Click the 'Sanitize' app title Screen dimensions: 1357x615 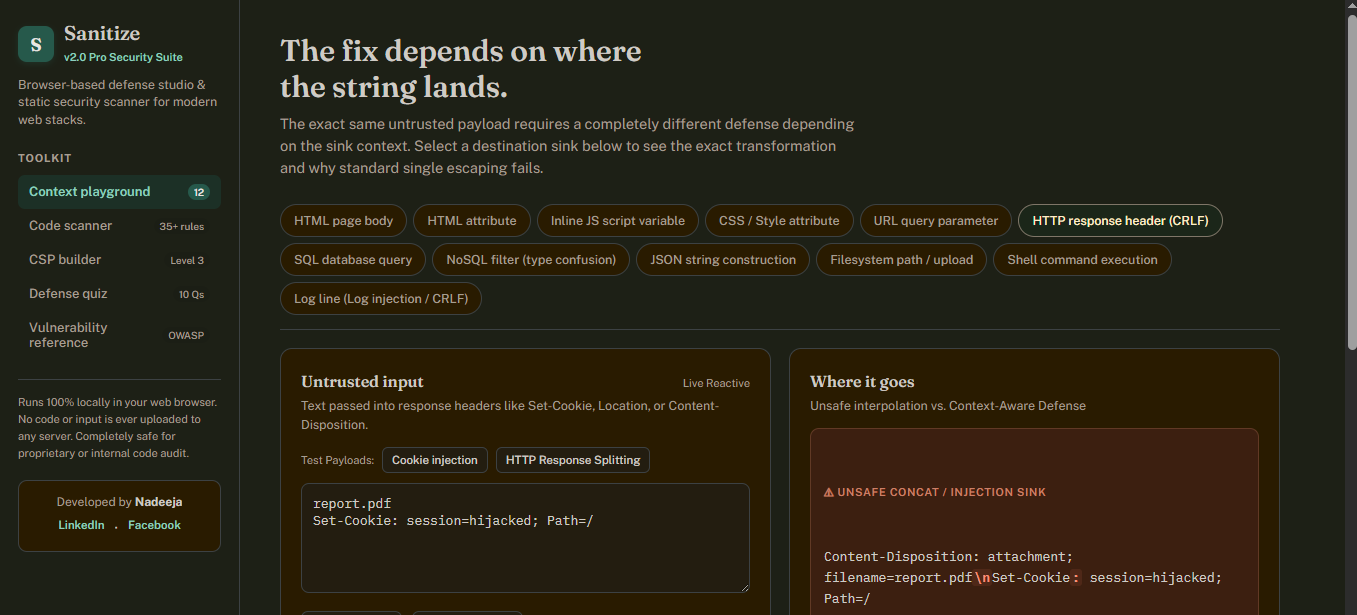[102, 34]
